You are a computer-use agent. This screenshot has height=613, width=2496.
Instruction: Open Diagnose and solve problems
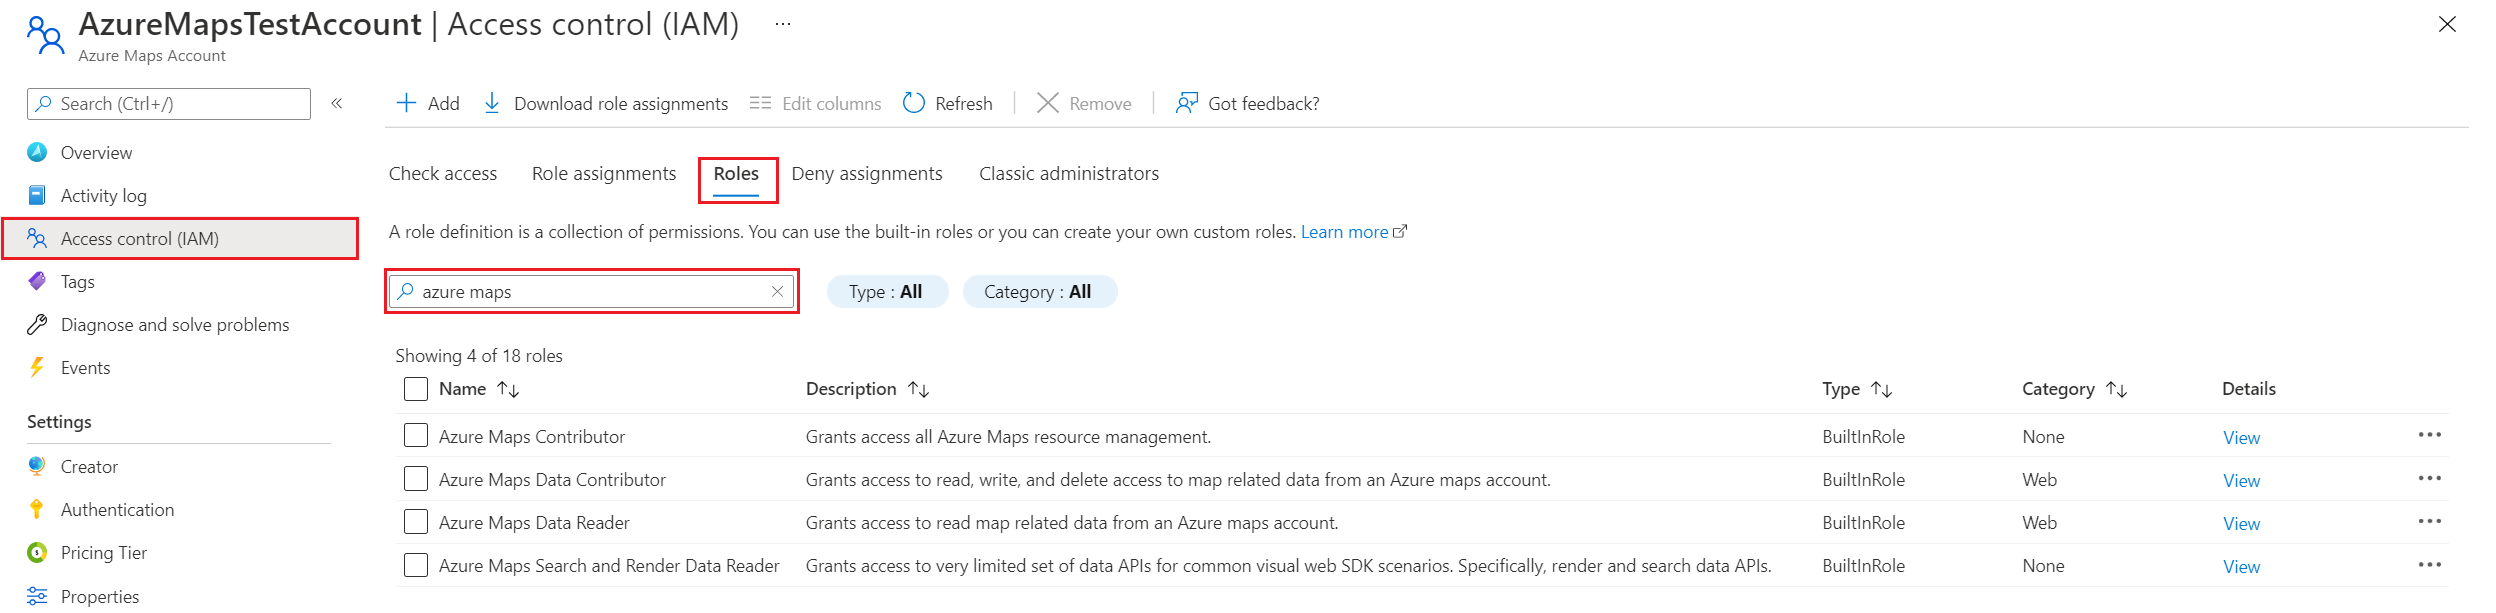click(x=174, y=325)
